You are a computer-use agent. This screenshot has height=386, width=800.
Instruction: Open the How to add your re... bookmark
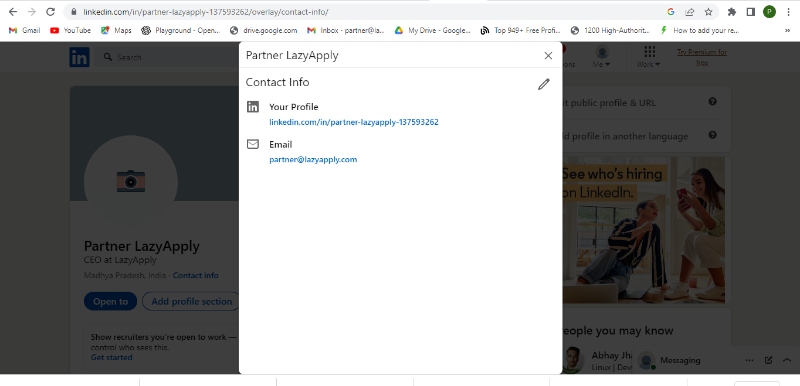pyautogui.click(x=699, y=30)
